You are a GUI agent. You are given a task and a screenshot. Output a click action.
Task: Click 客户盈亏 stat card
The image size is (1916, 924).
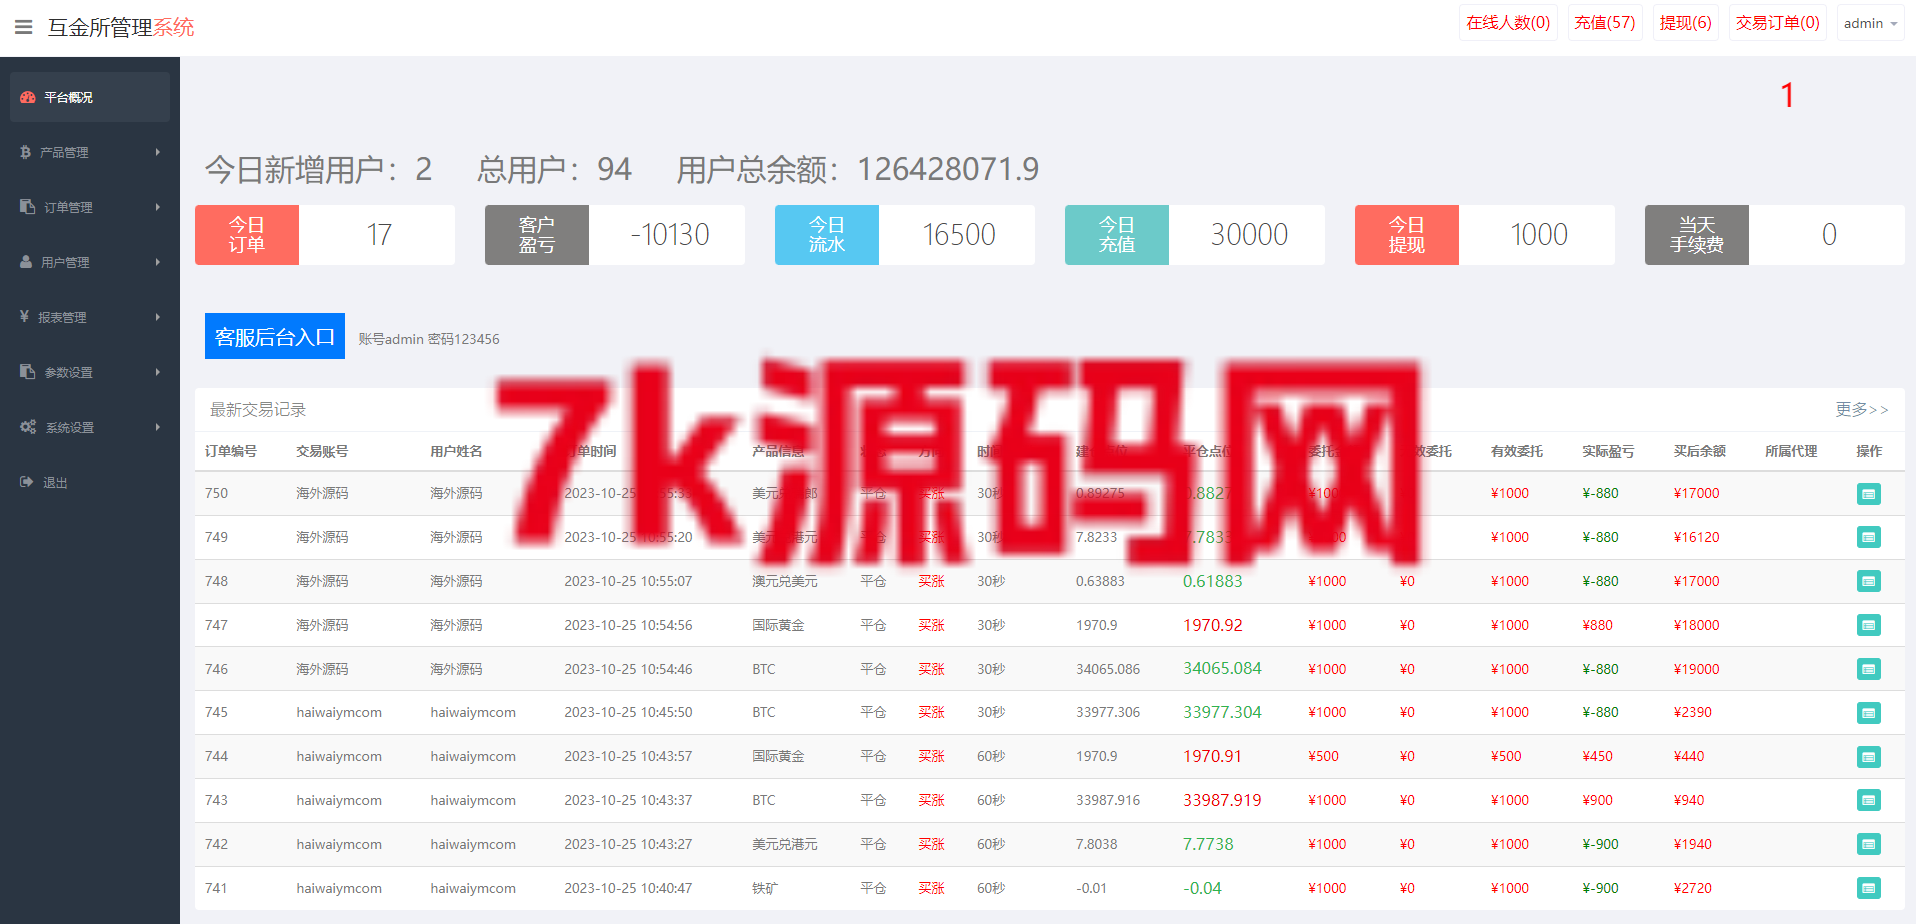(x=615, y=235)
